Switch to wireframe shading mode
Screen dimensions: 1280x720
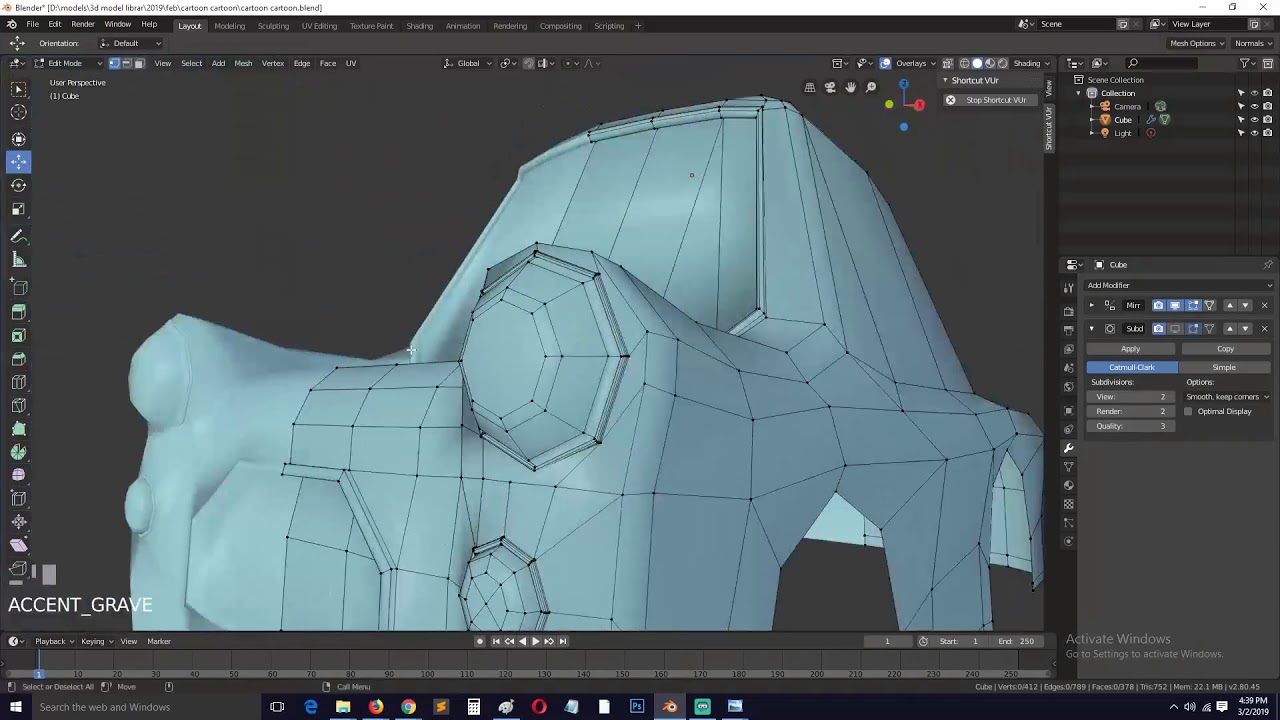click(x=964, y=63)
